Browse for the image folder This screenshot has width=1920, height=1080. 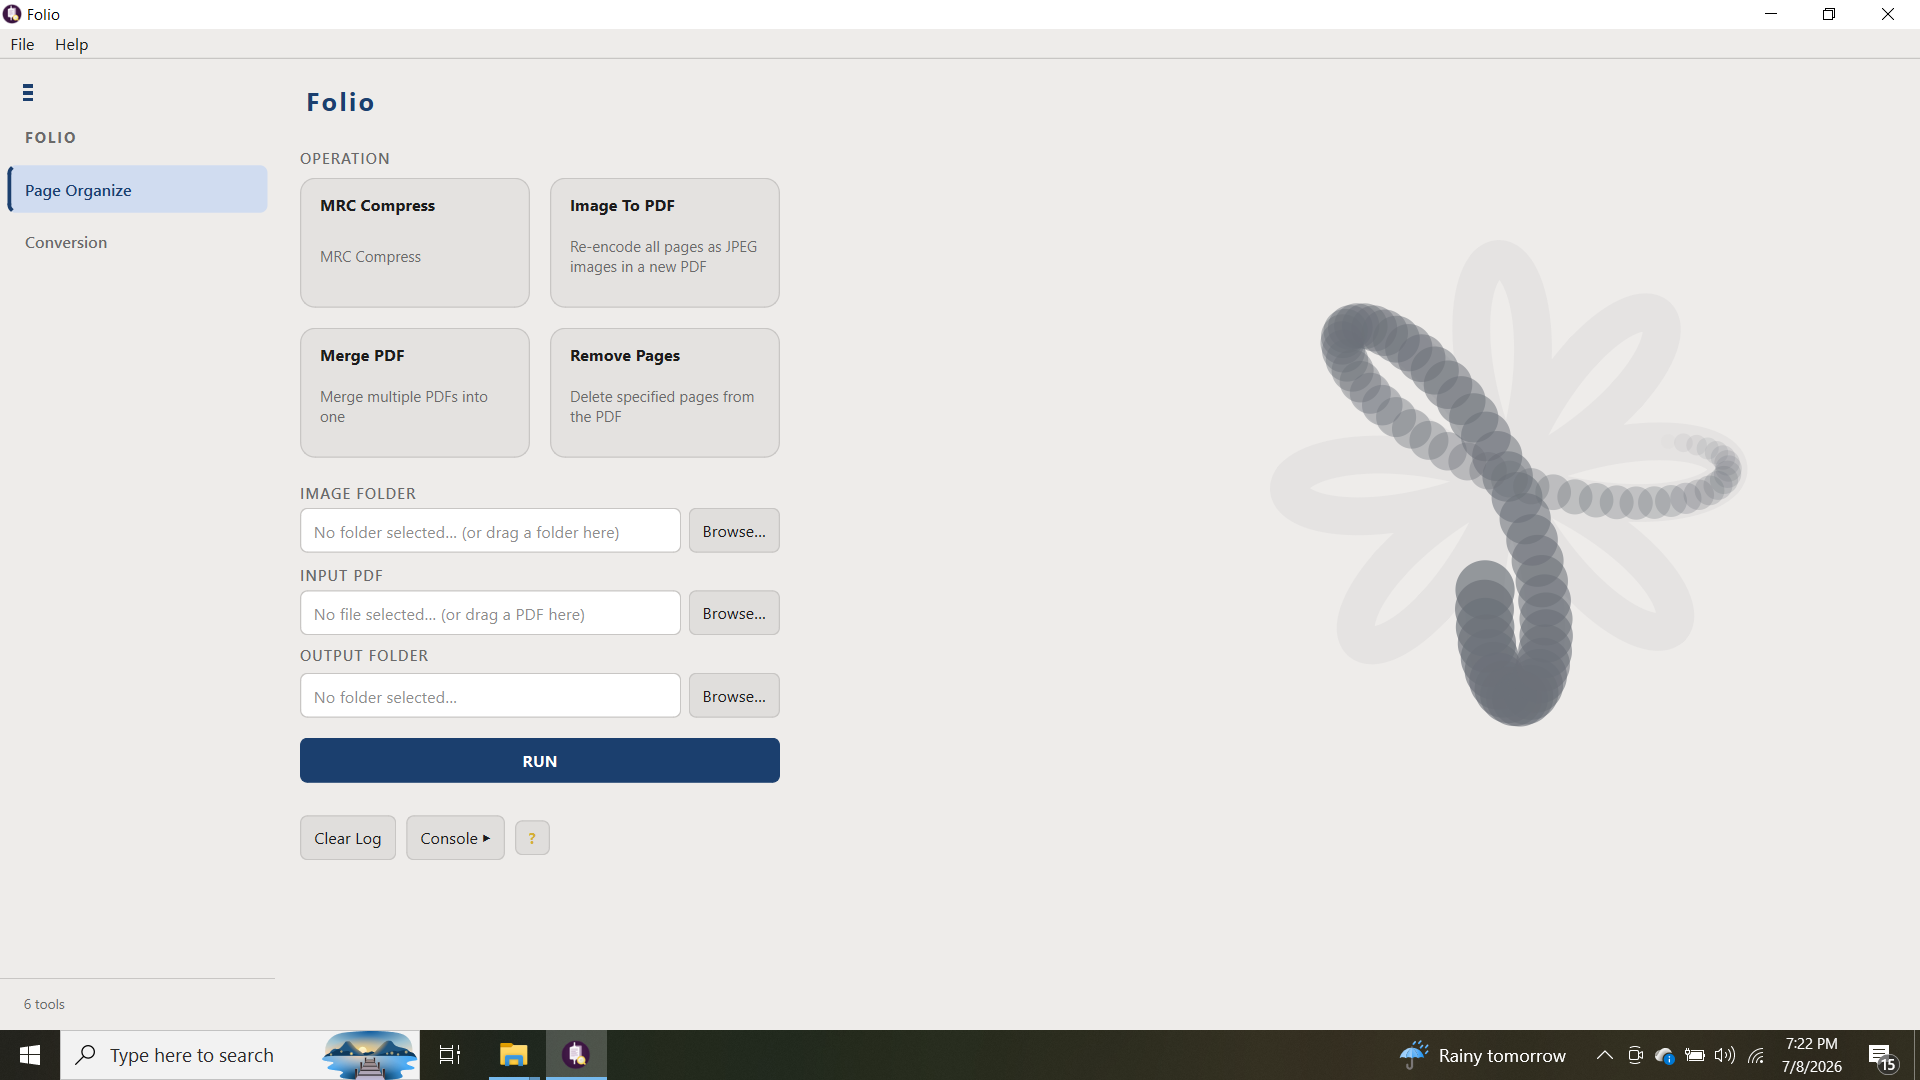(734, 531)
